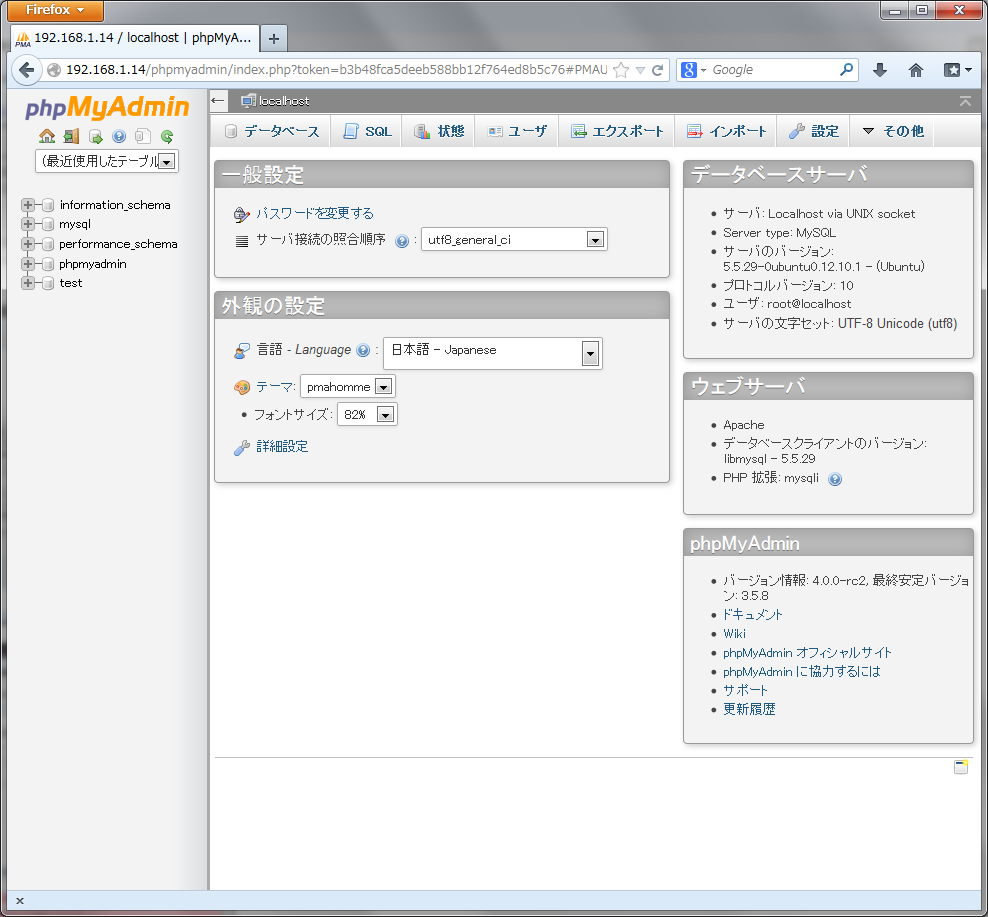Open the ドキュメント link
This screenshot has width=988, height=917.
(x=752, y=615)
